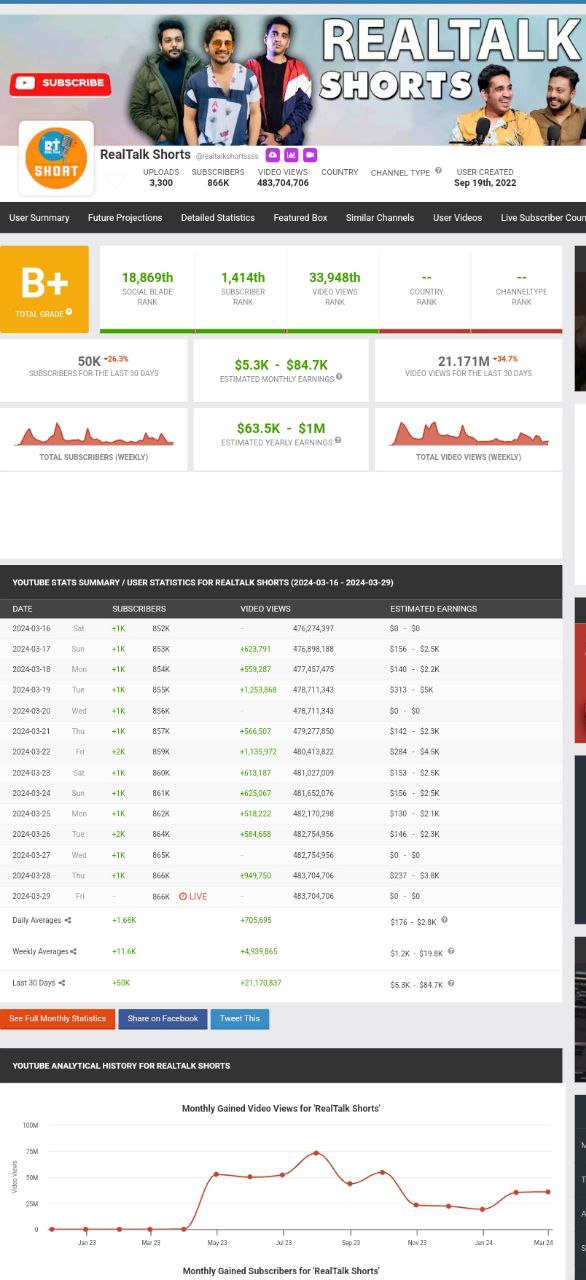Click the first purple icon beside channel name
Screen dimensions: 586x1280
[x=272, y=155]
